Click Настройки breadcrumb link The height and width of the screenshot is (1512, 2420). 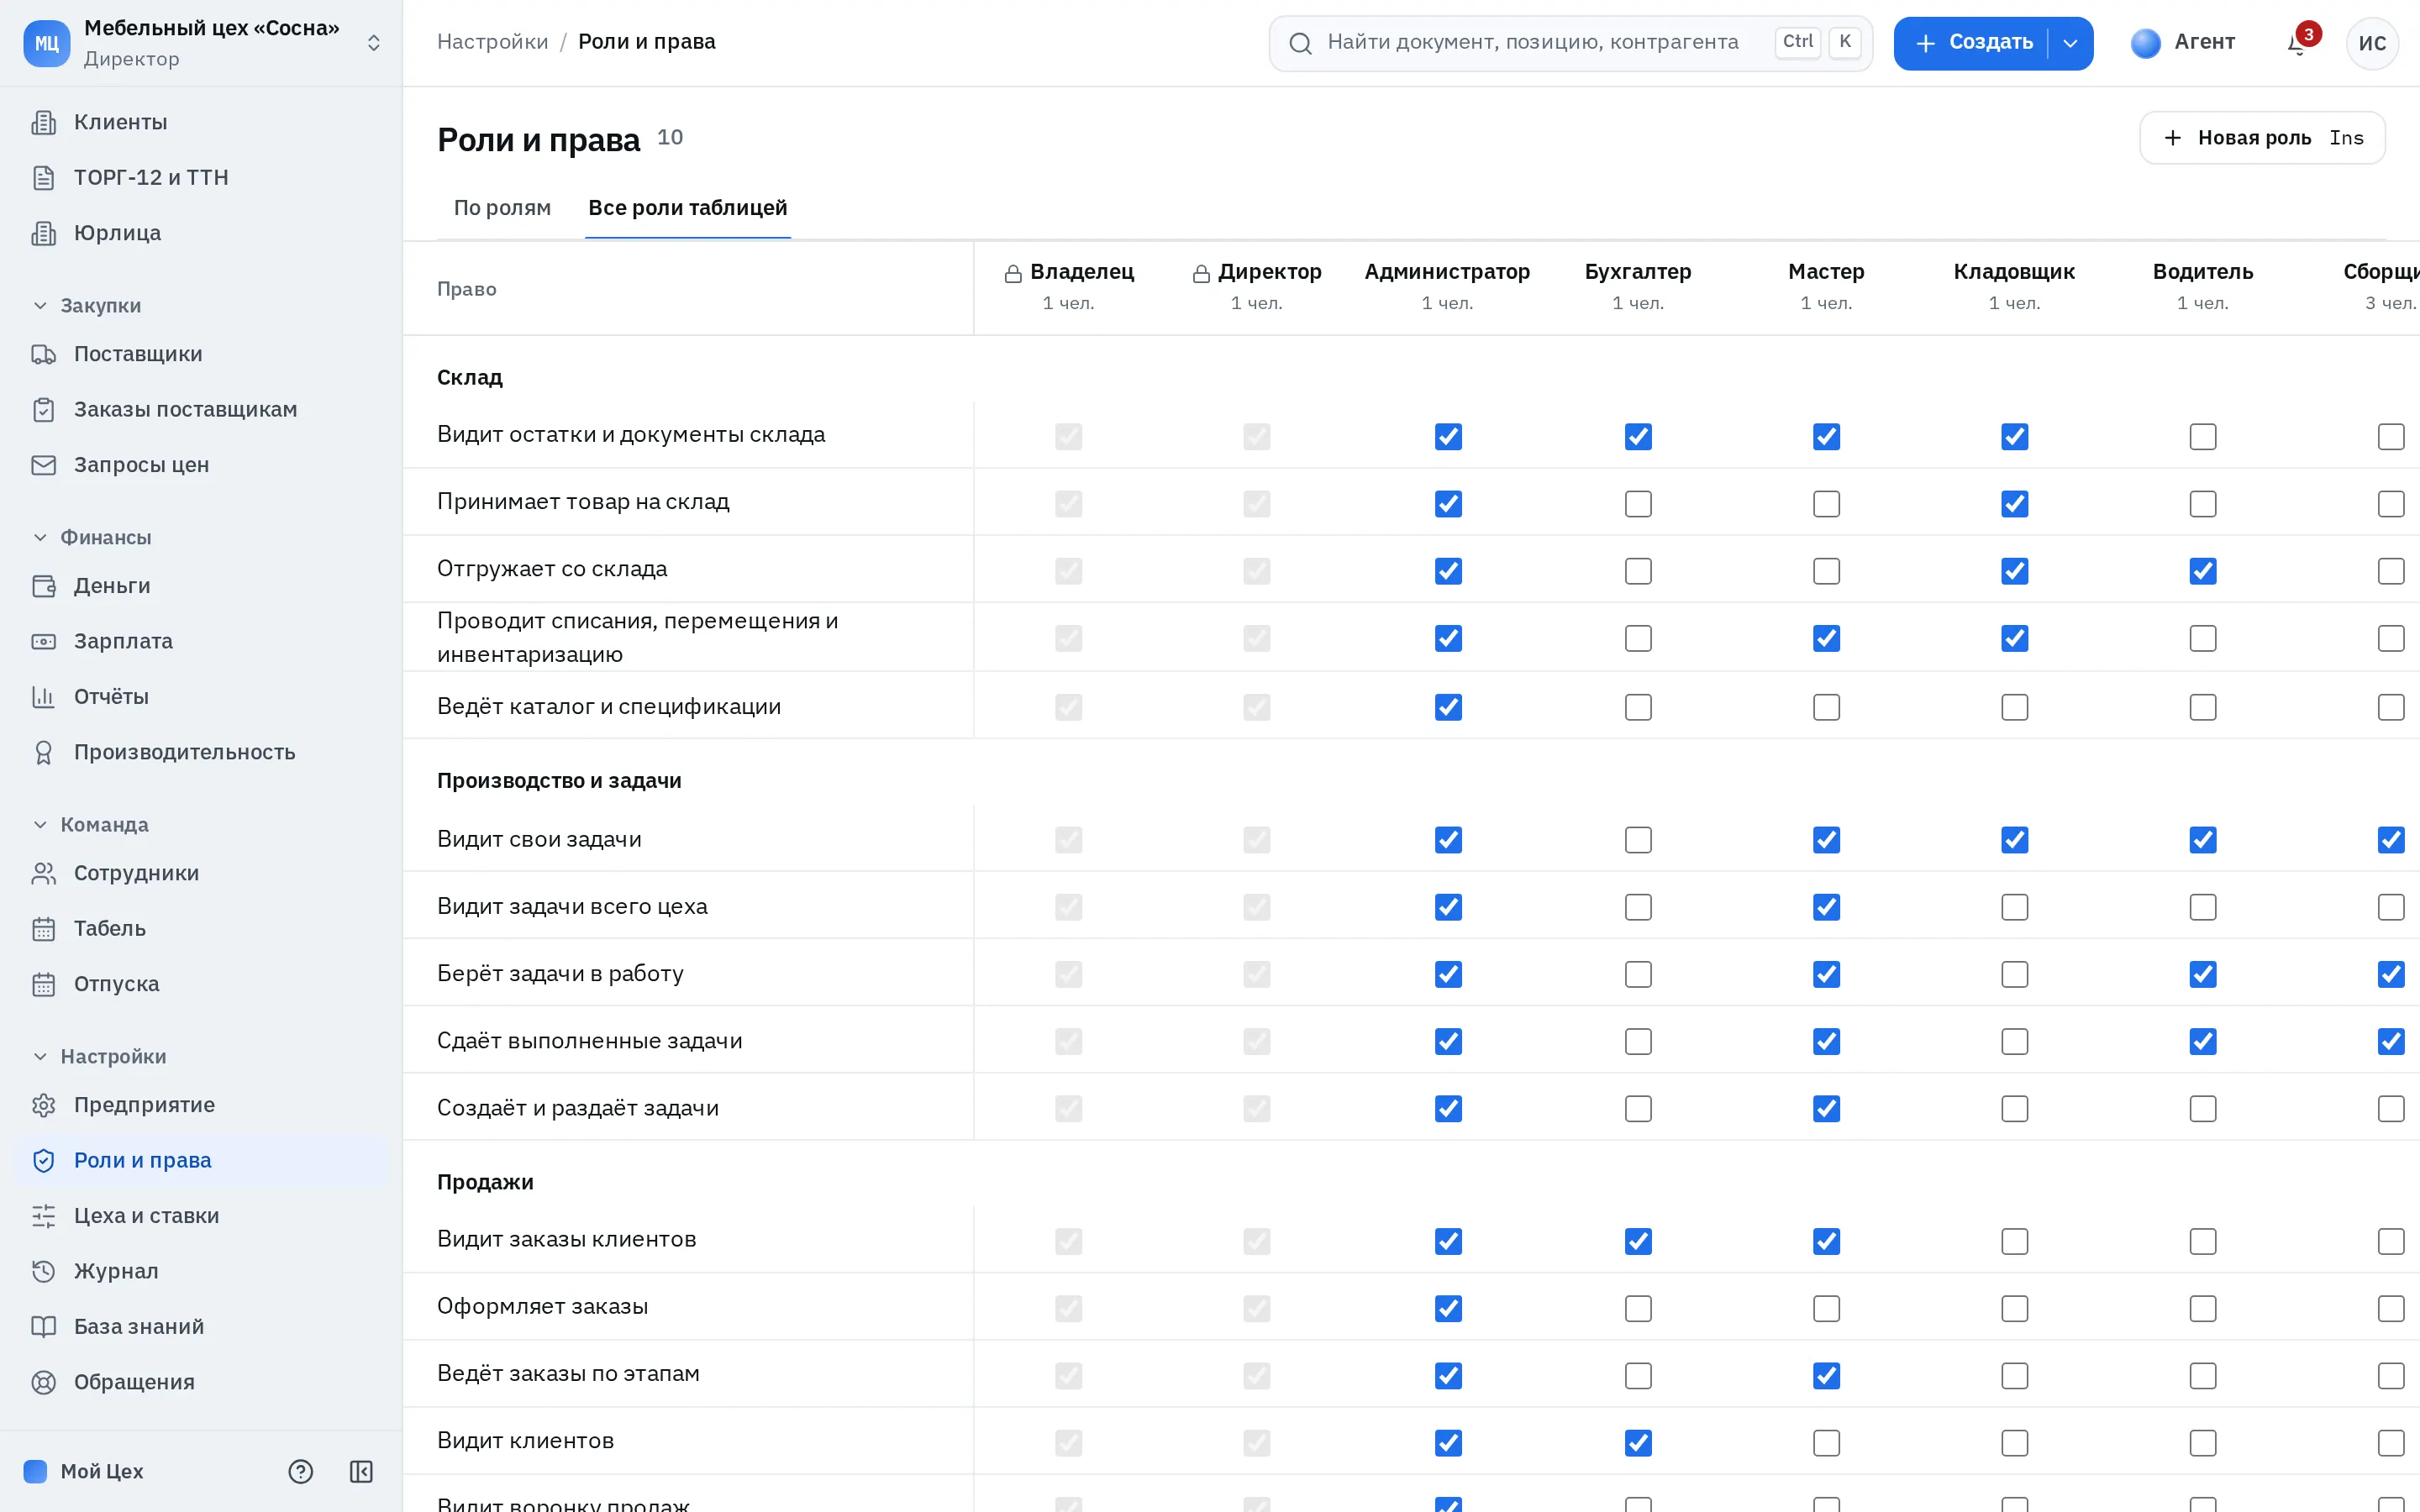click(x=492, y=42)
